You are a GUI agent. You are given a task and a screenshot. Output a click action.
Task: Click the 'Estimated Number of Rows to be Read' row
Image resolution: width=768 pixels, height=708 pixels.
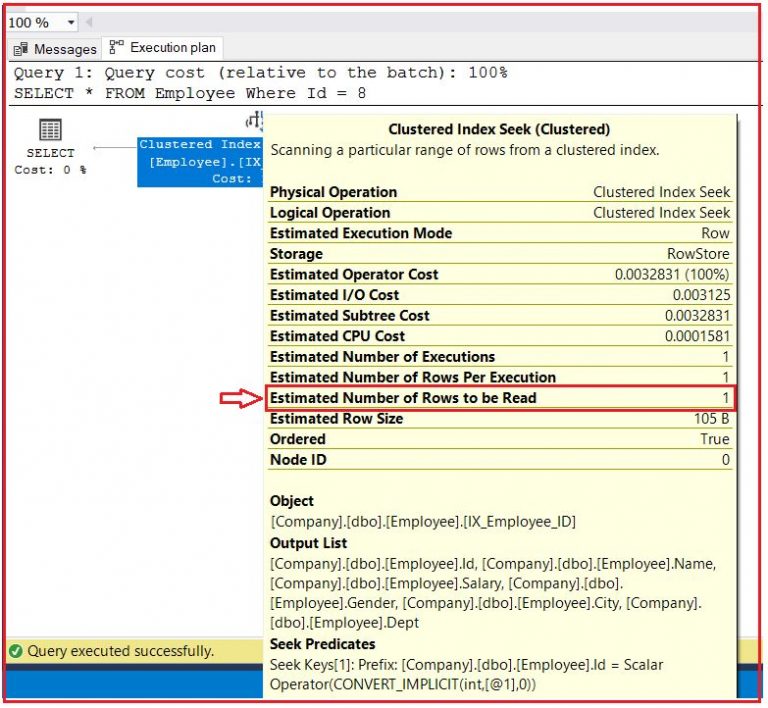tap(500, 398)
